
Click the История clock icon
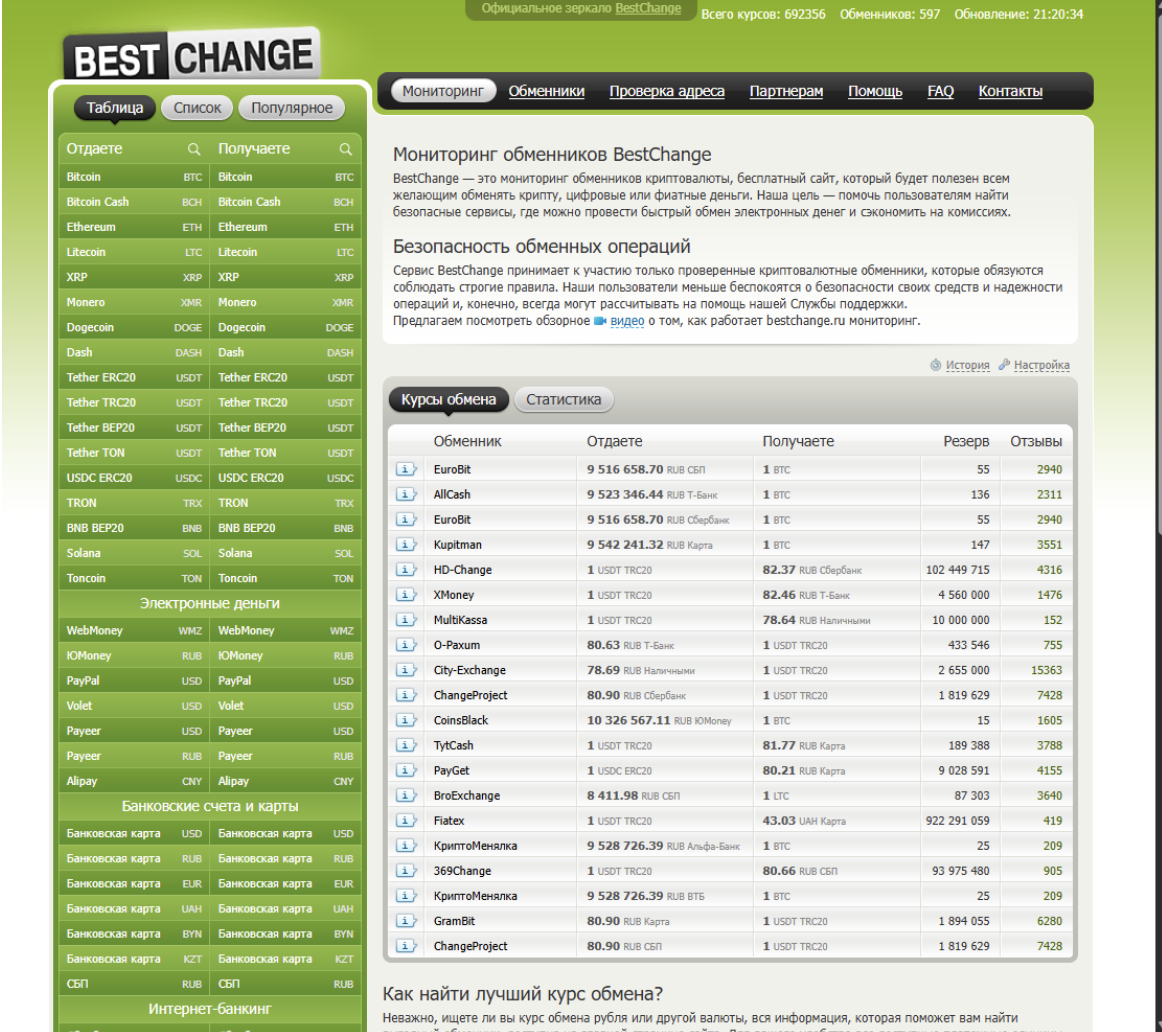pos(935,364)
